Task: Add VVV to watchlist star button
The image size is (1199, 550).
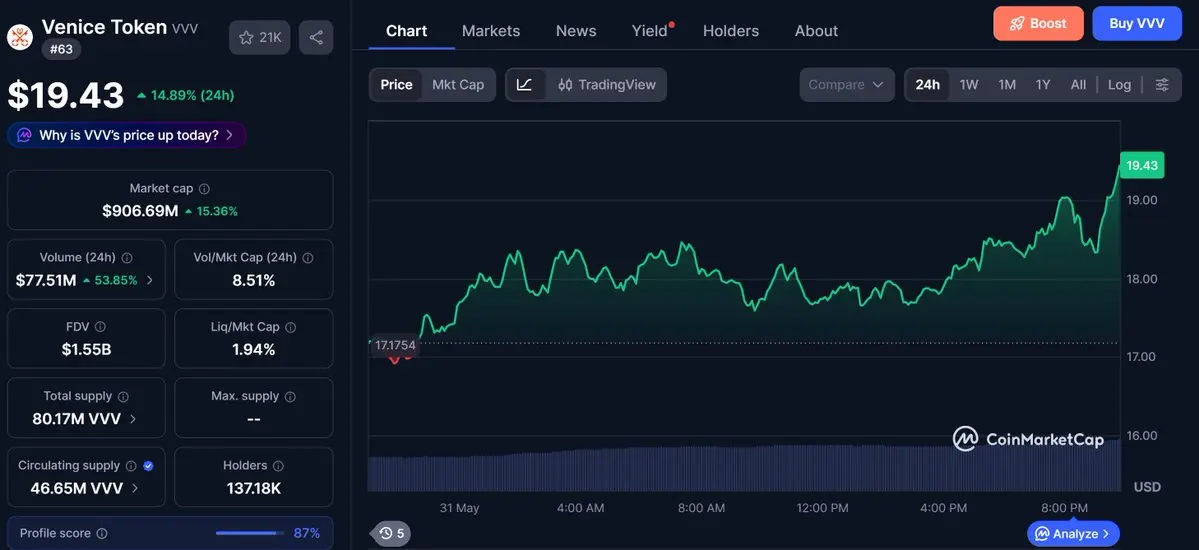Action: [259, 37]
